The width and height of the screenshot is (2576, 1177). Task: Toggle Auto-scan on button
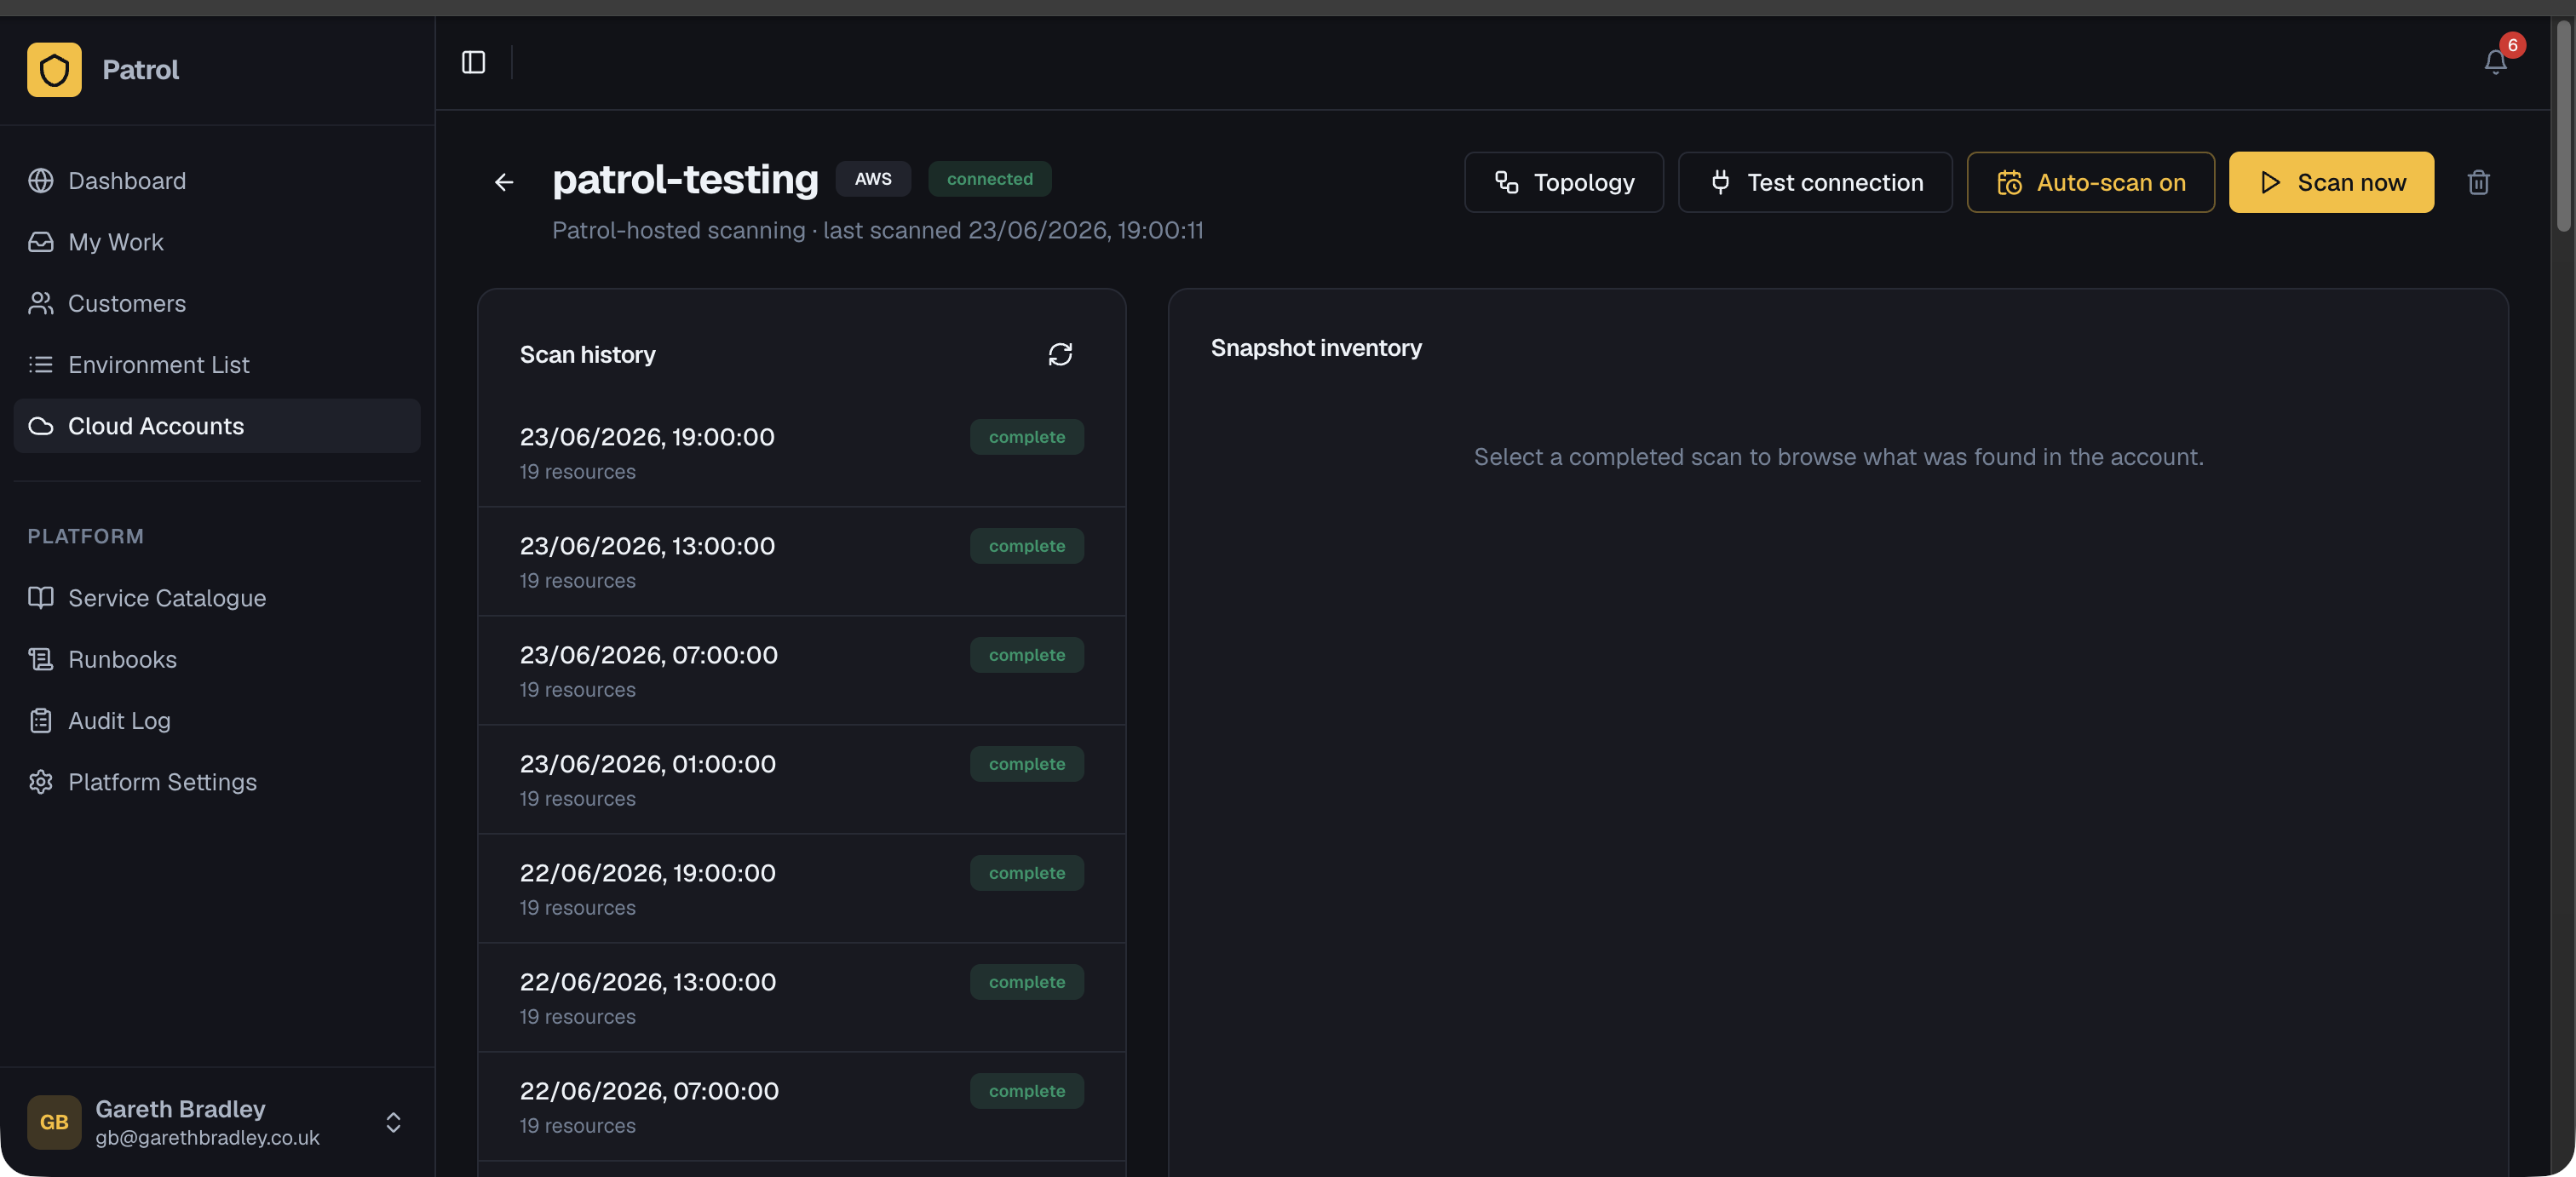2090,182
